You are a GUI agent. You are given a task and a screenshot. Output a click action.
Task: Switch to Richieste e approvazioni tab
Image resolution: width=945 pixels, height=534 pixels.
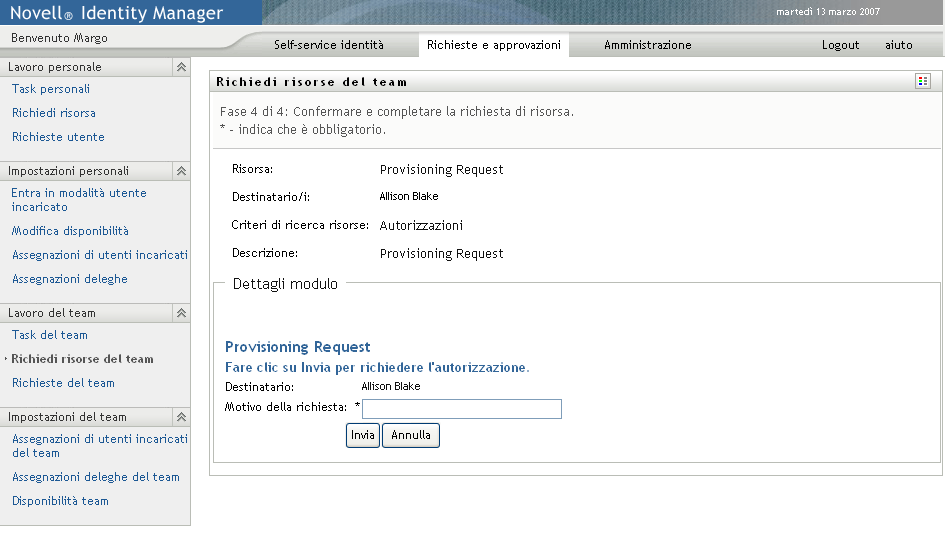pyautogui.click(x=493, y=45)
